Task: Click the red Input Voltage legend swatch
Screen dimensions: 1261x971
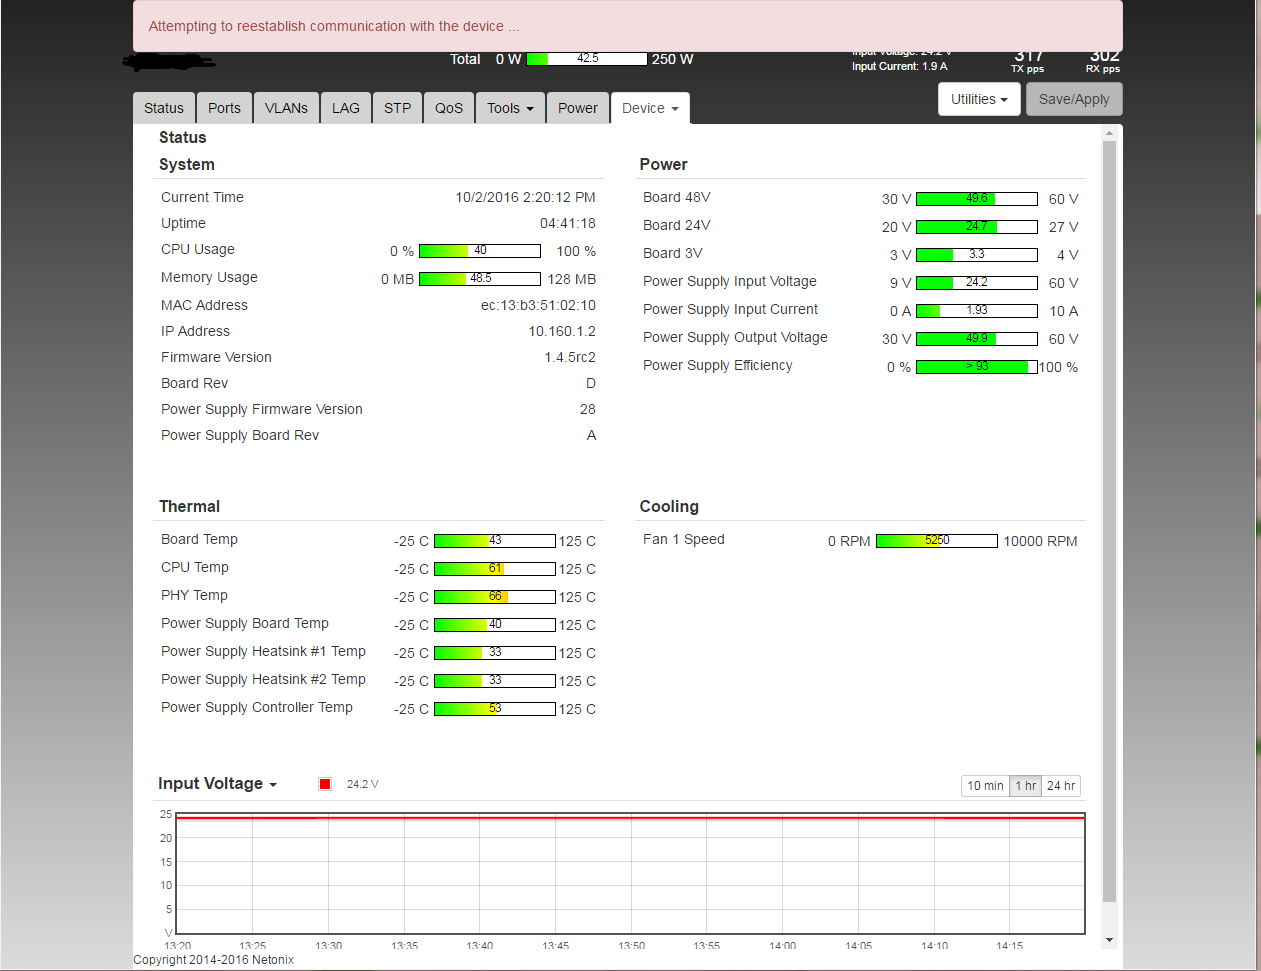Action: coord(325,784)
